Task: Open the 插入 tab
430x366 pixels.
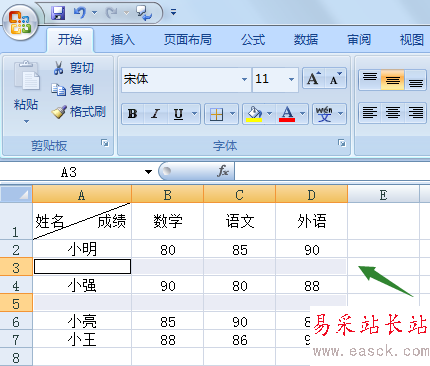Action: 123,40
